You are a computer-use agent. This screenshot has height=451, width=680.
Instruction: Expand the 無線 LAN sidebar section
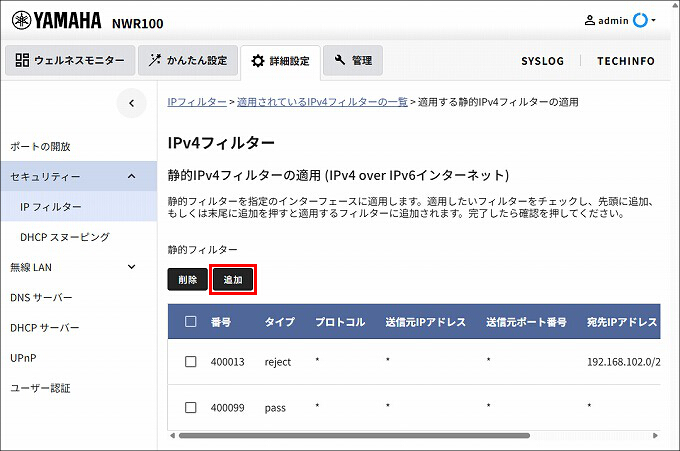pos(78,267)
